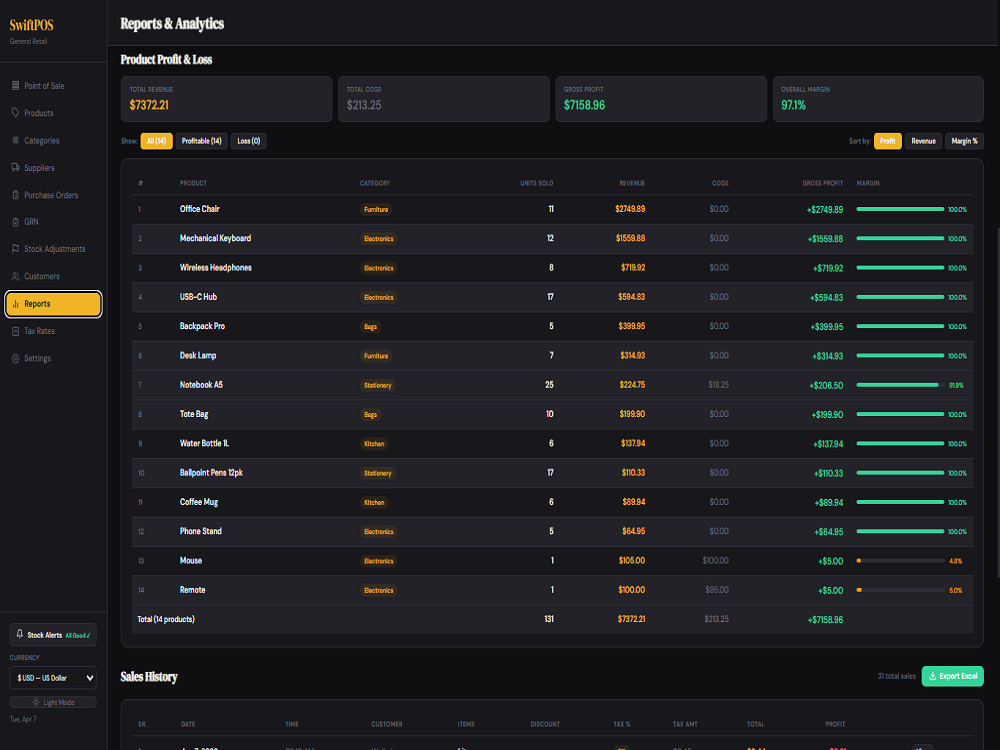The height and width of the screenshot is (750, 1000).
Task: Click Ballpoint Pens 12pk product name
Action: pos(211,473)
